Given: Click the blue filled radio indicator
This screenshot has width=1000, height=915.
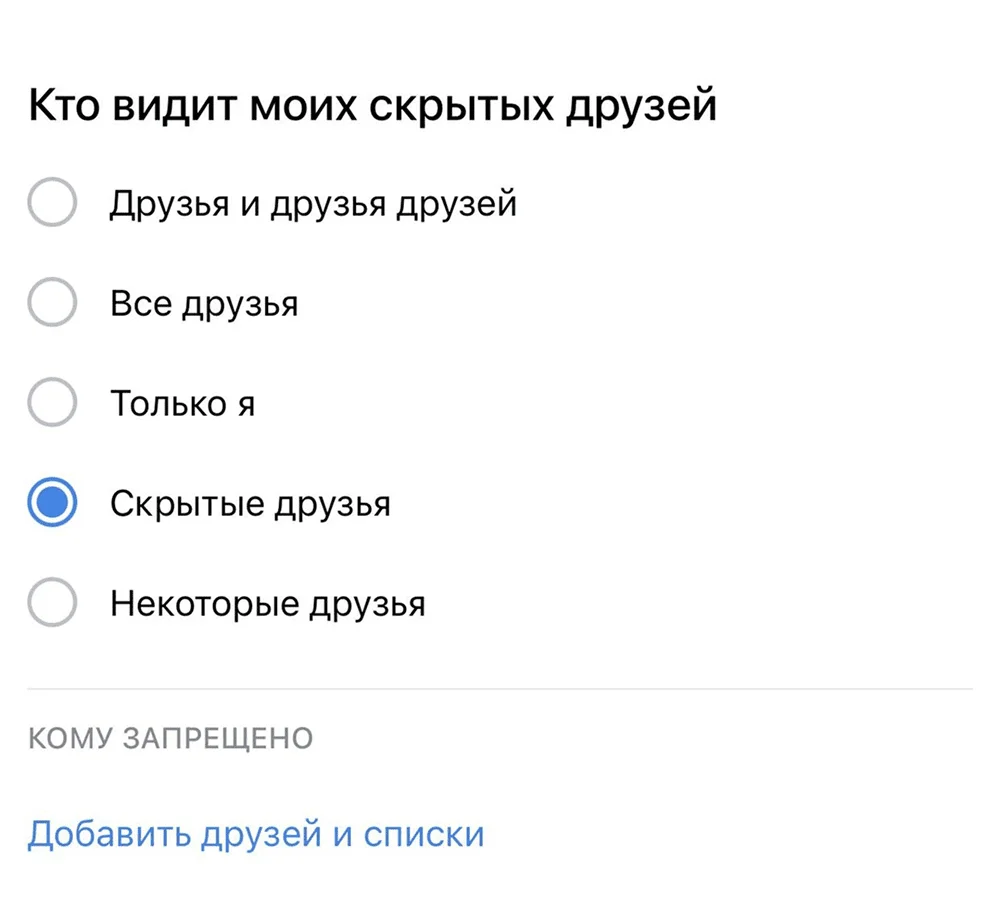Looking at the screenshot, I should click(52, 503).
